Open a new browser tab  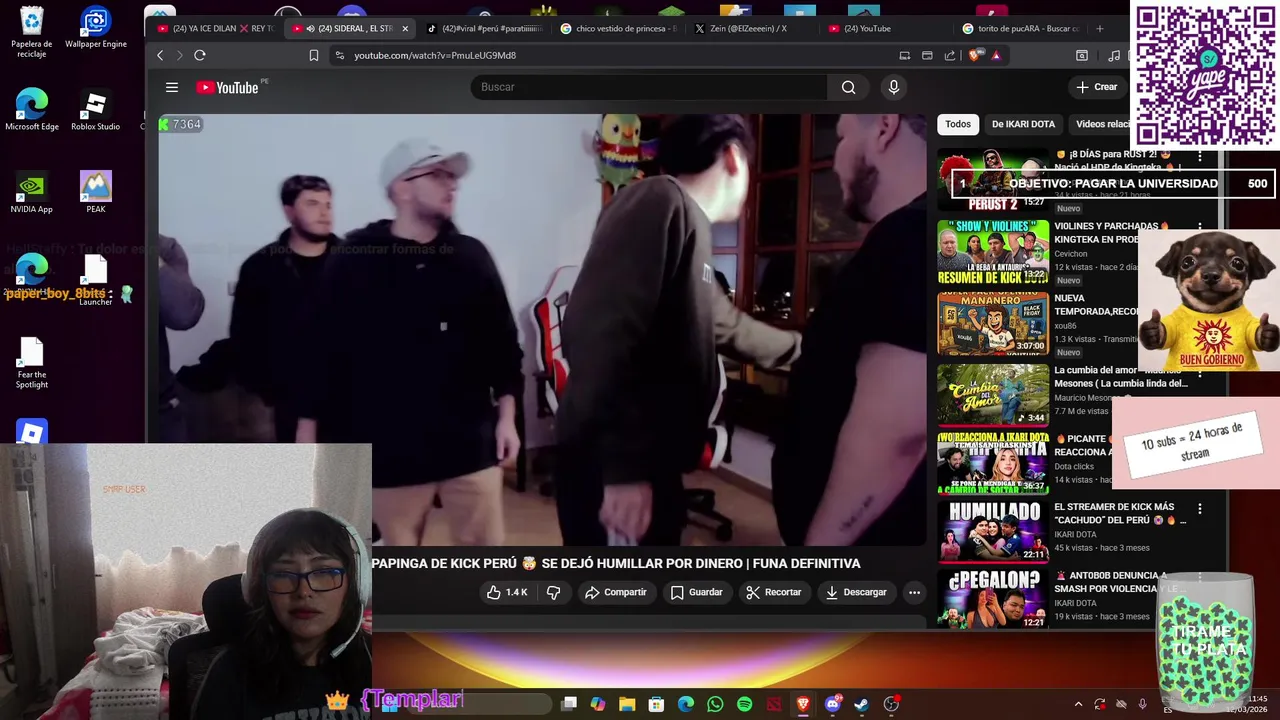pyautogui.click(x=1100, y=28)
